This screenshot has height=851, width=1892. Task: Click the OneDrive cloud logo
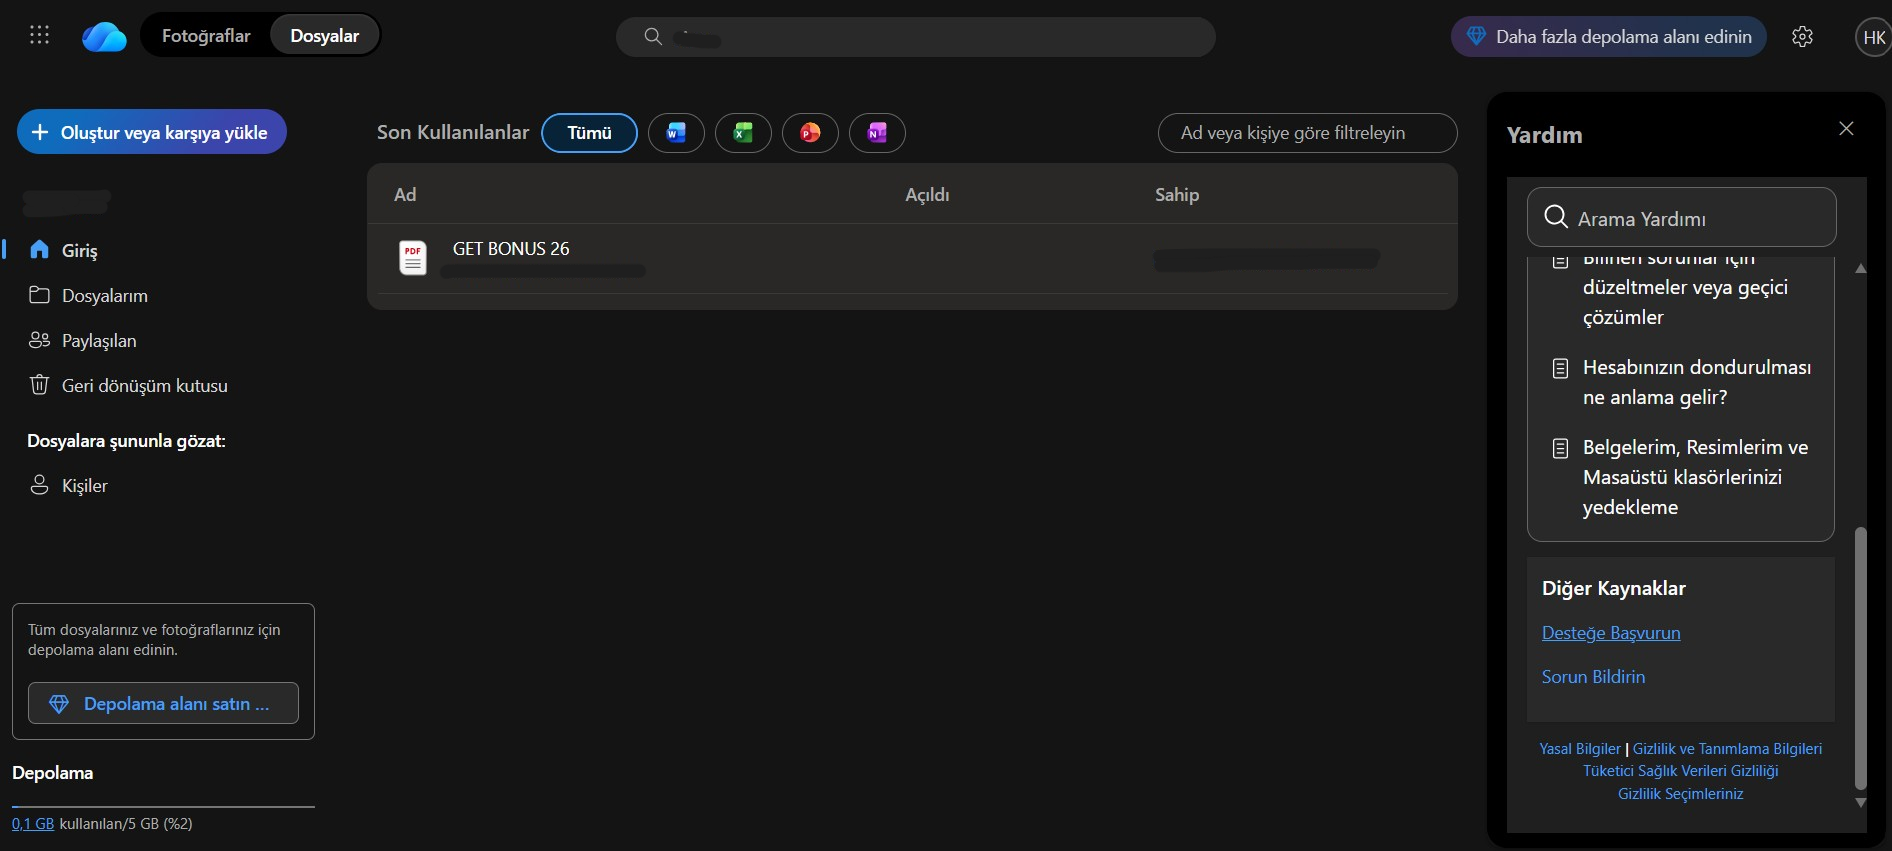pos(104,37)
